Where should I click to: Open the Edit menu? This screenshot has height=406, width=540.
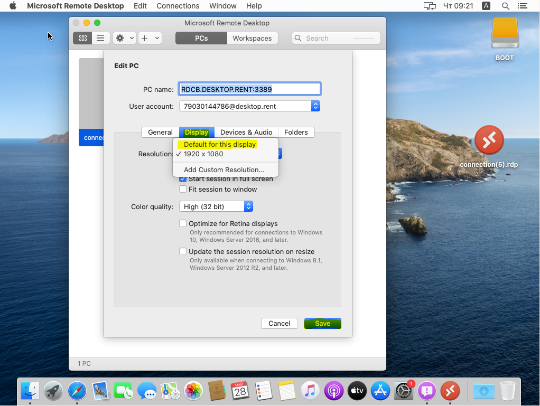tap(140, 6)
